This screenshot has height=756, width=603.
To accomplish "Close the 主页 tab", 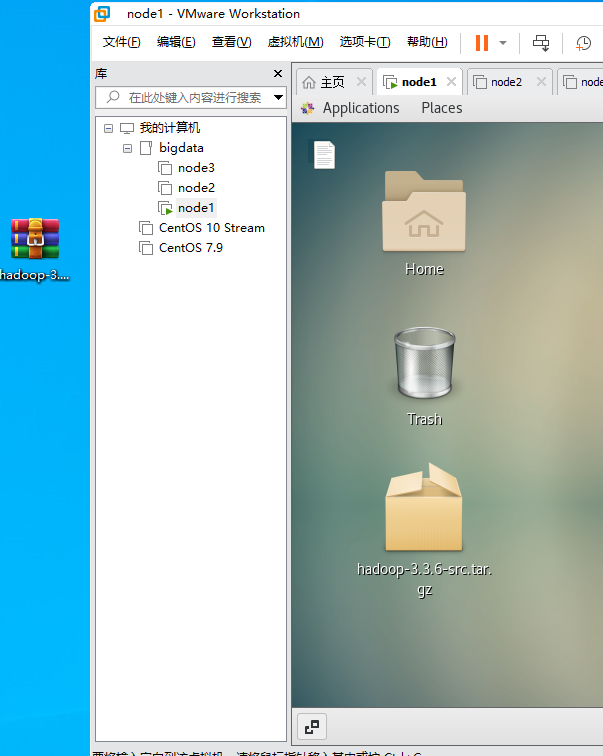I will tap(361, 81).
